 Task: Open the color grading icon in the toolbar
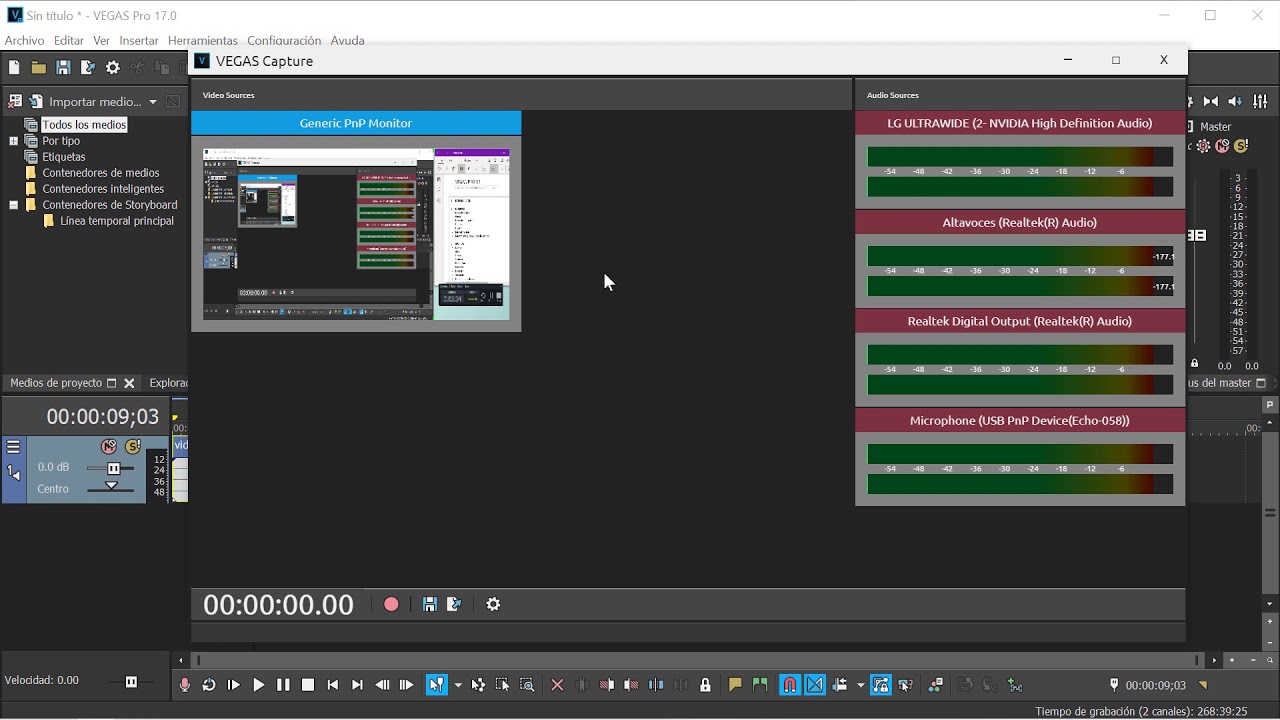935,685
